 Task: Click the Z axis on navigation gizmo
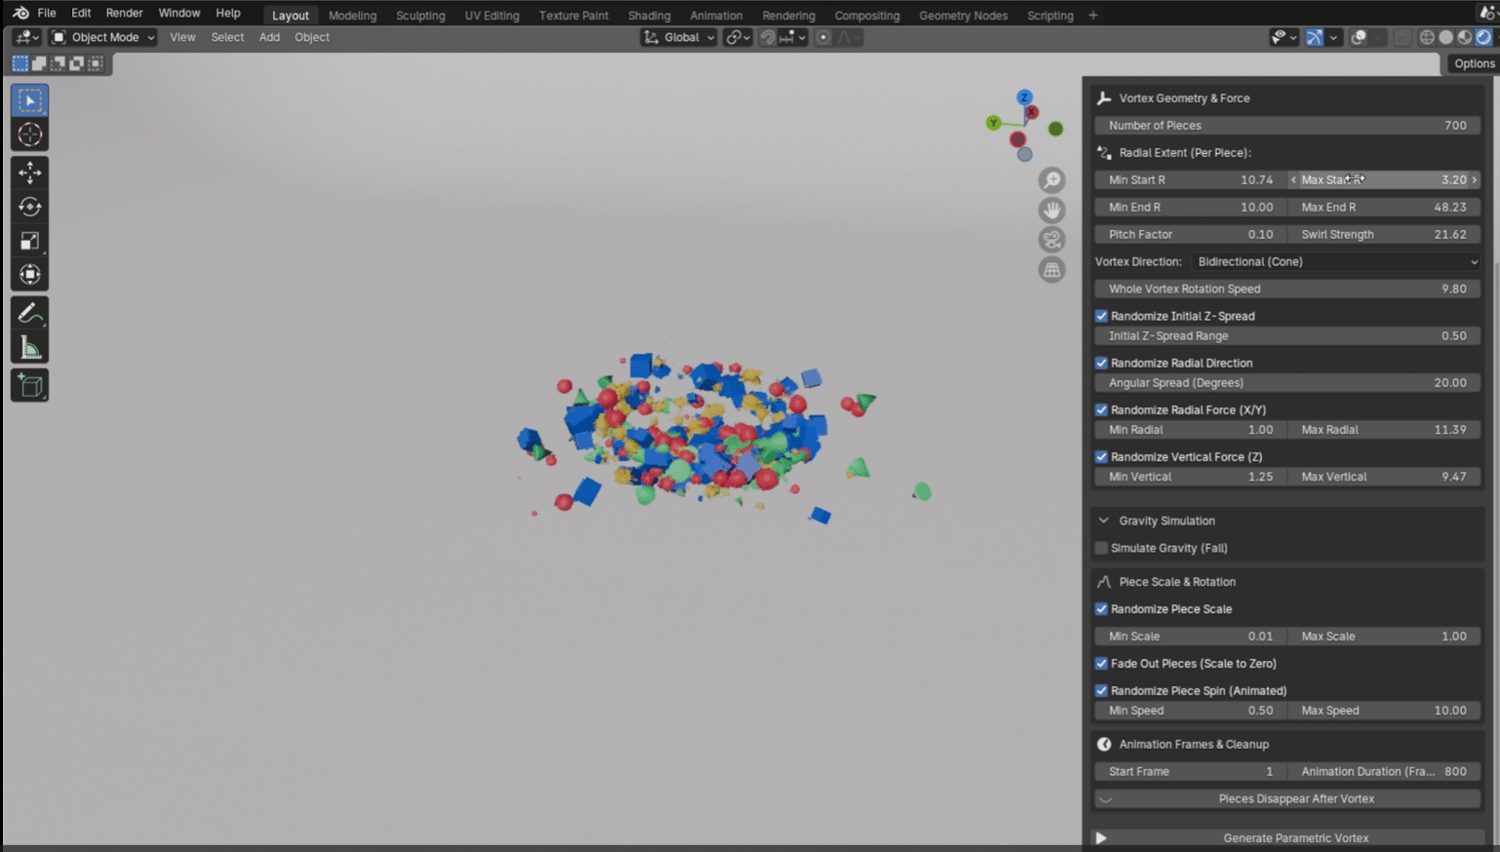(1024, 97)
